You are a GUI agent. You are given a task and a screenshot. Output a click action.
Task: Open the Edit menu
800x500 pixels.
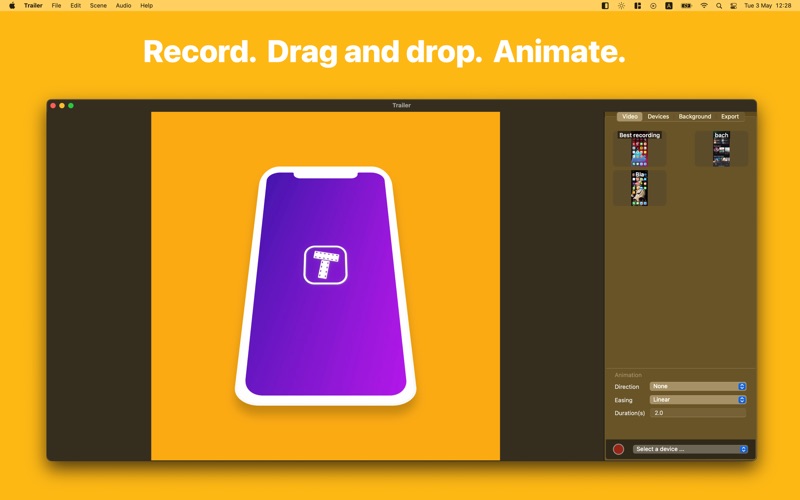point(76,6)
